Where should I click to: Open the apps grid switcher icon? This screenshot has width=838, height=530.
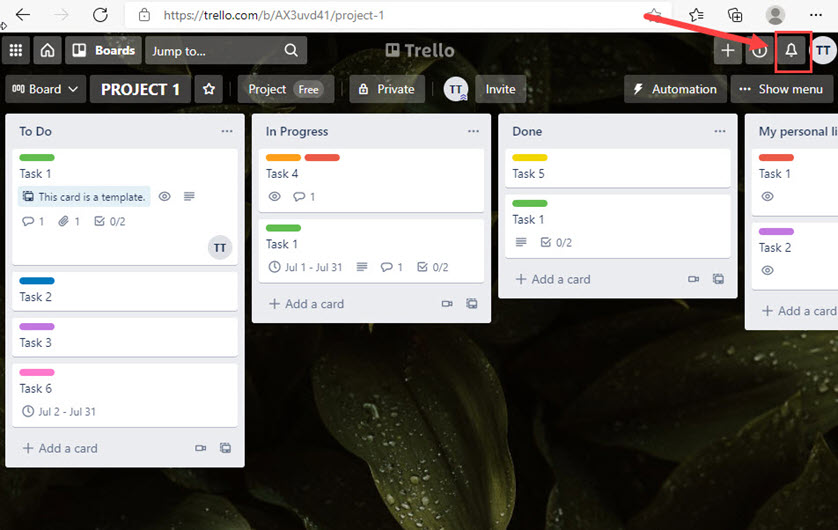[x=16, y=50]
